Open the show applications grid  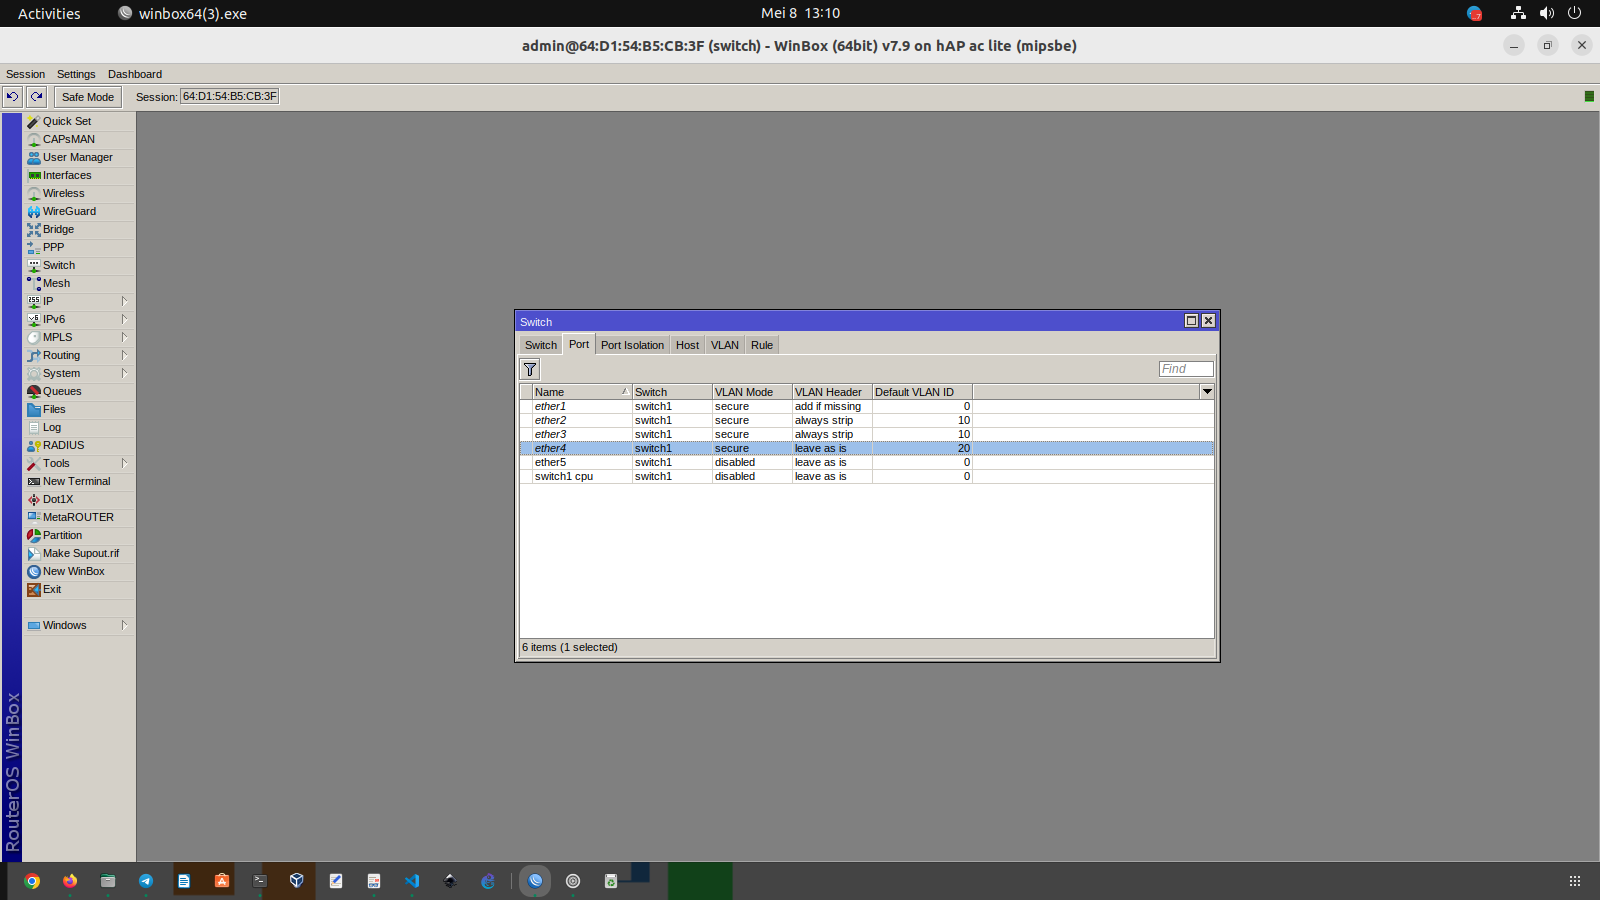point(1575,881)
